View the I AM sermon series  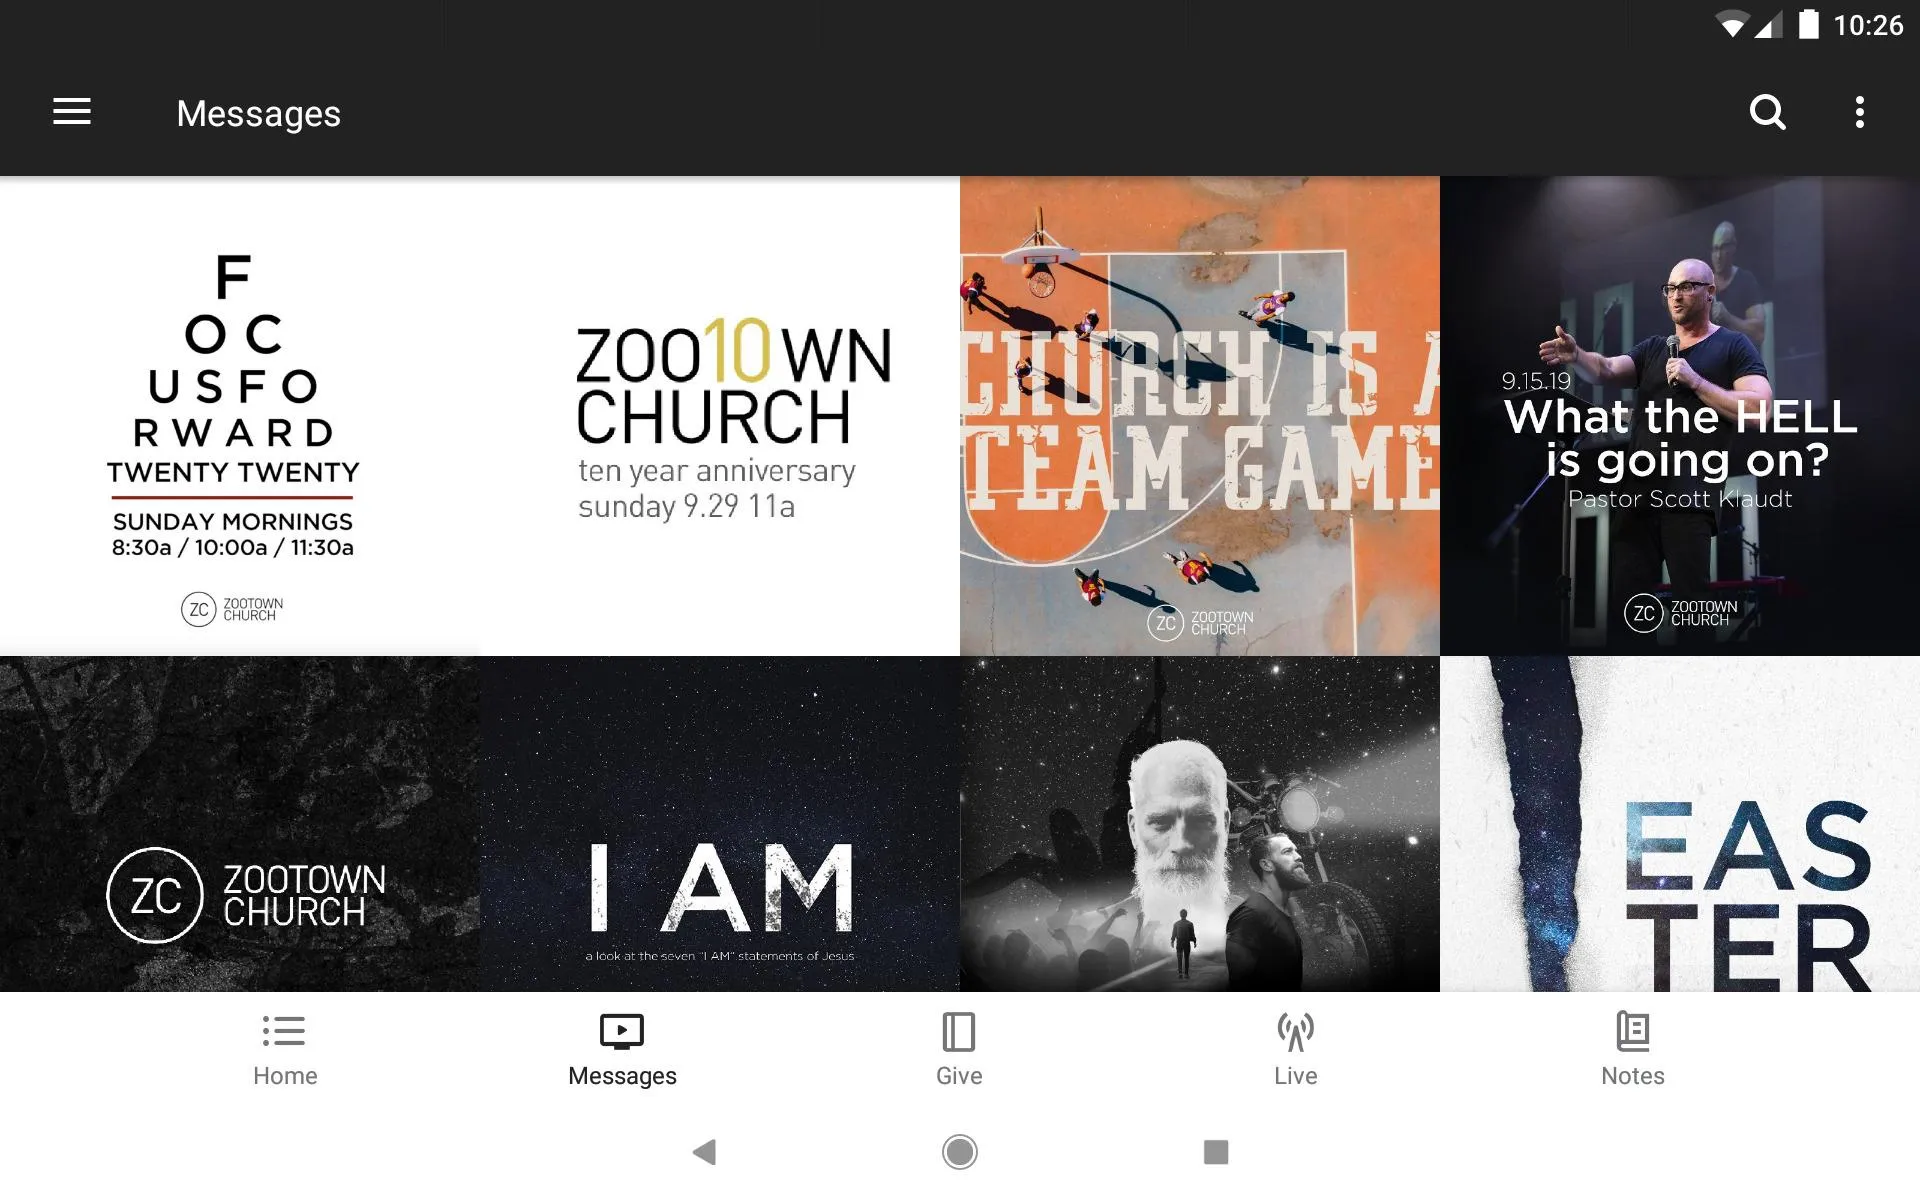719,824
